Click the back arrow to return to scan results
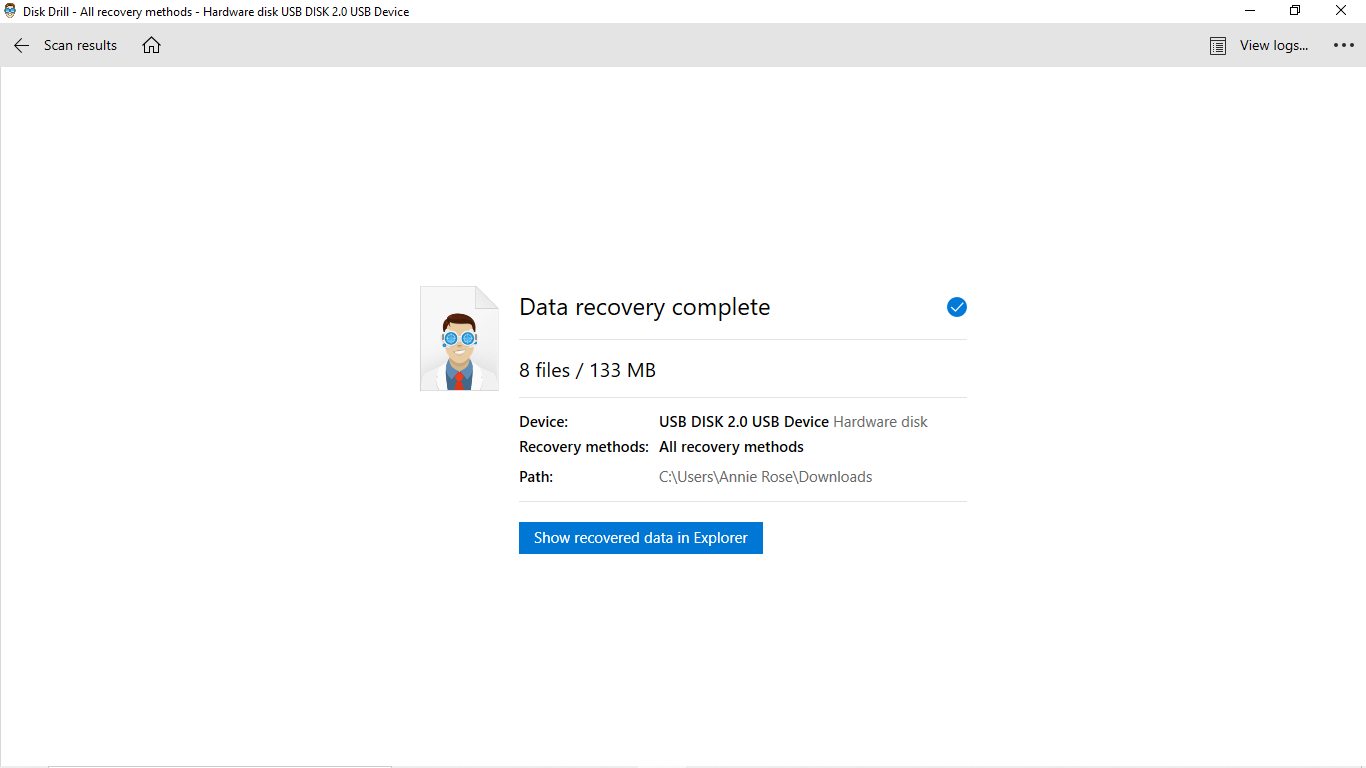The height and width of the screenshot is (768, 1366). click(x=20, y=45)
